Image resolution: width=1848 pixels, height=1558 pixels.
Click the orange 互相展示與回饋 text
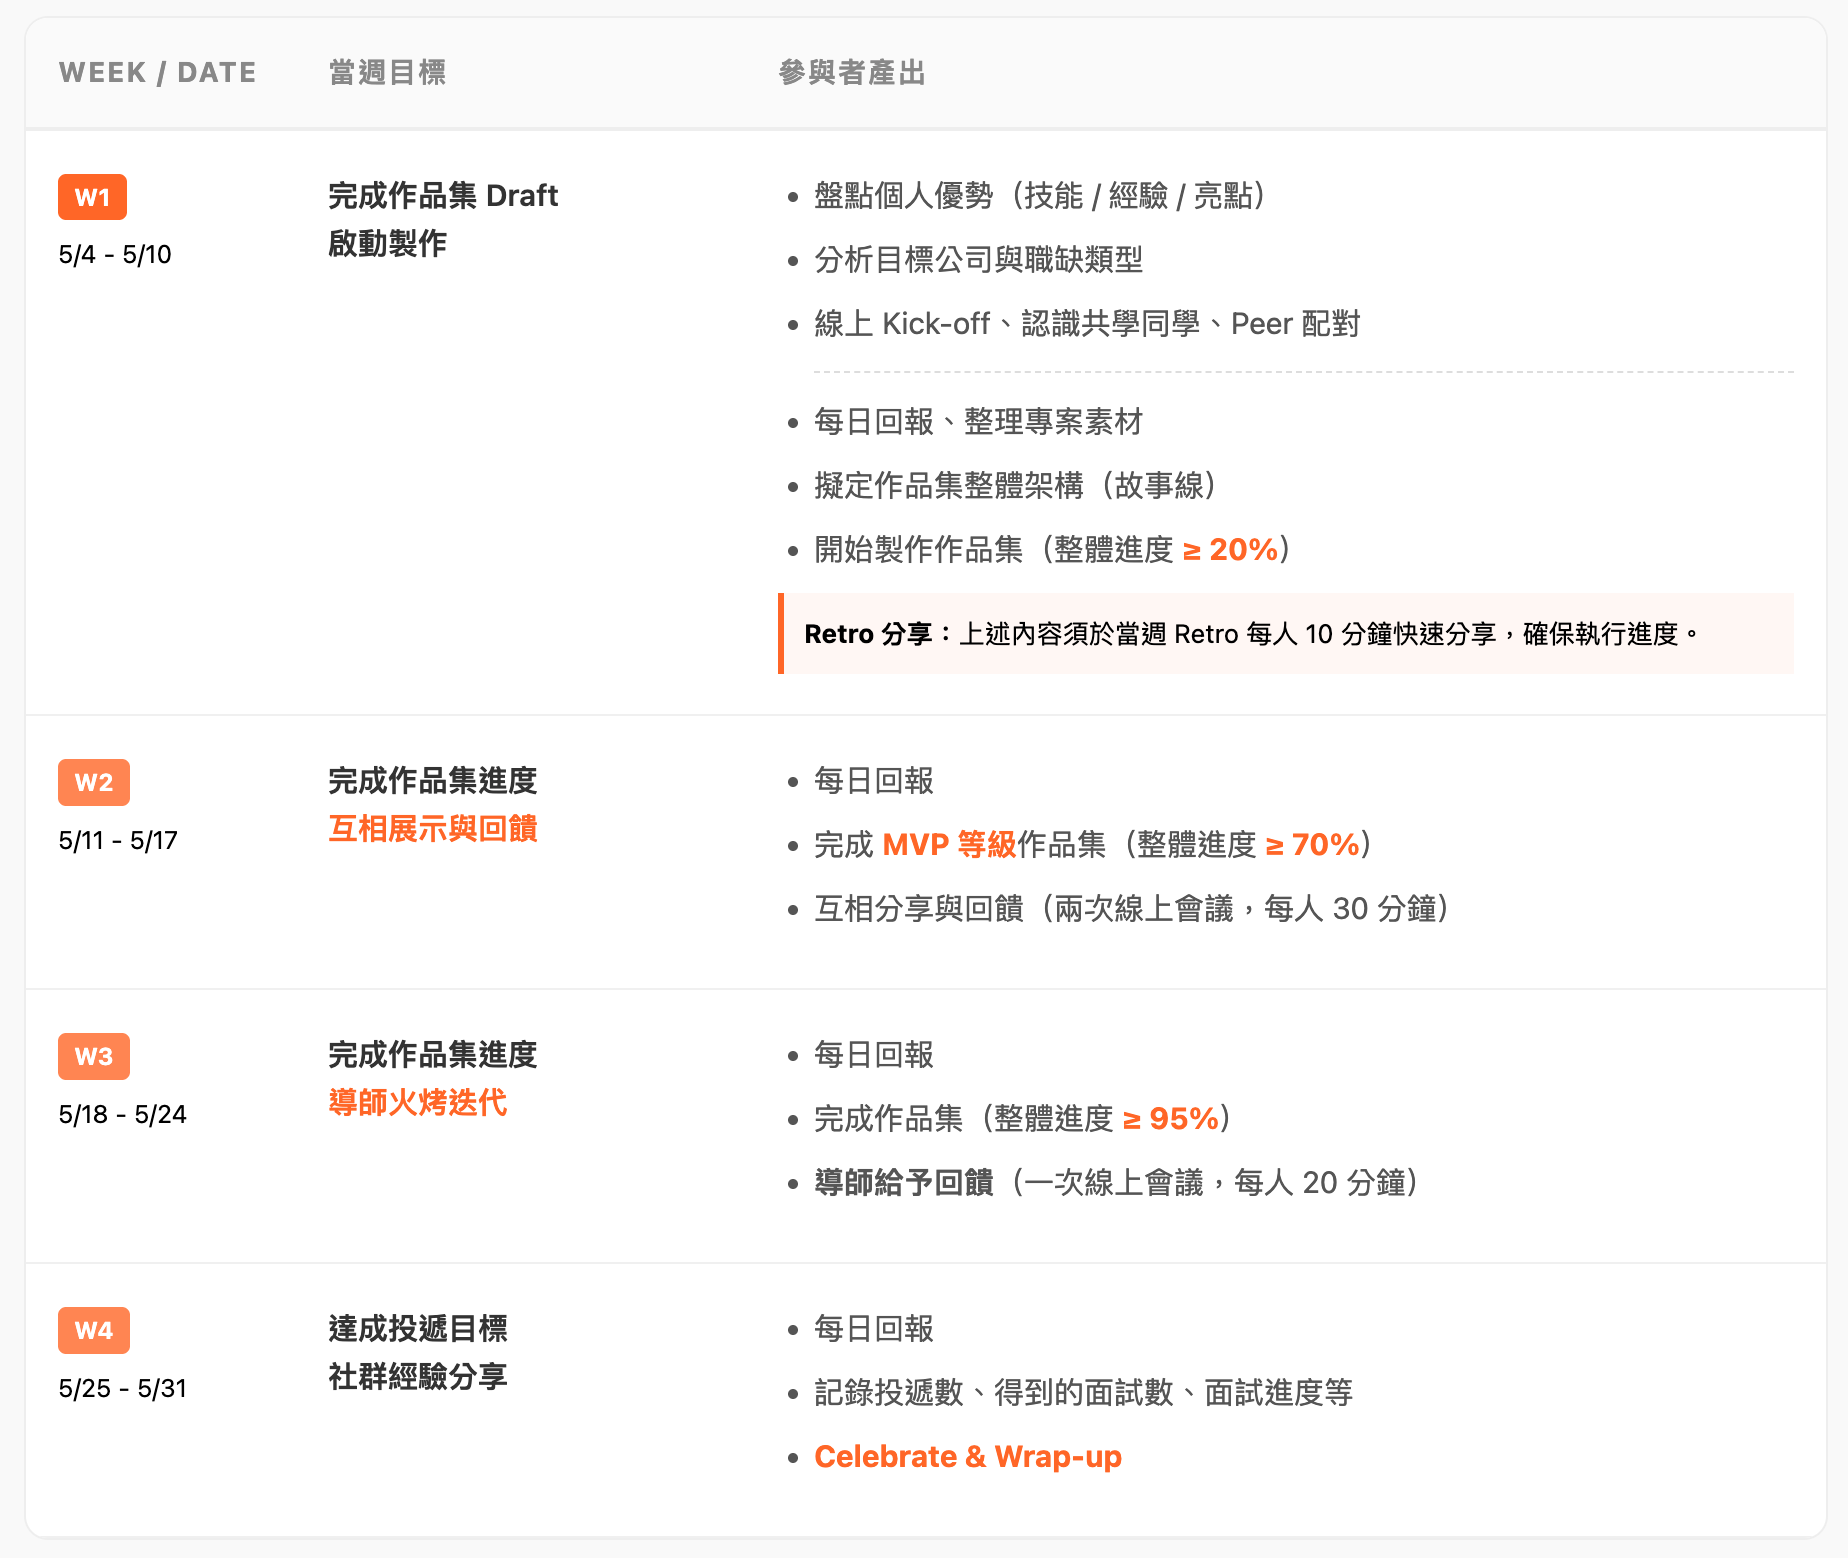(x=432, y=829)
